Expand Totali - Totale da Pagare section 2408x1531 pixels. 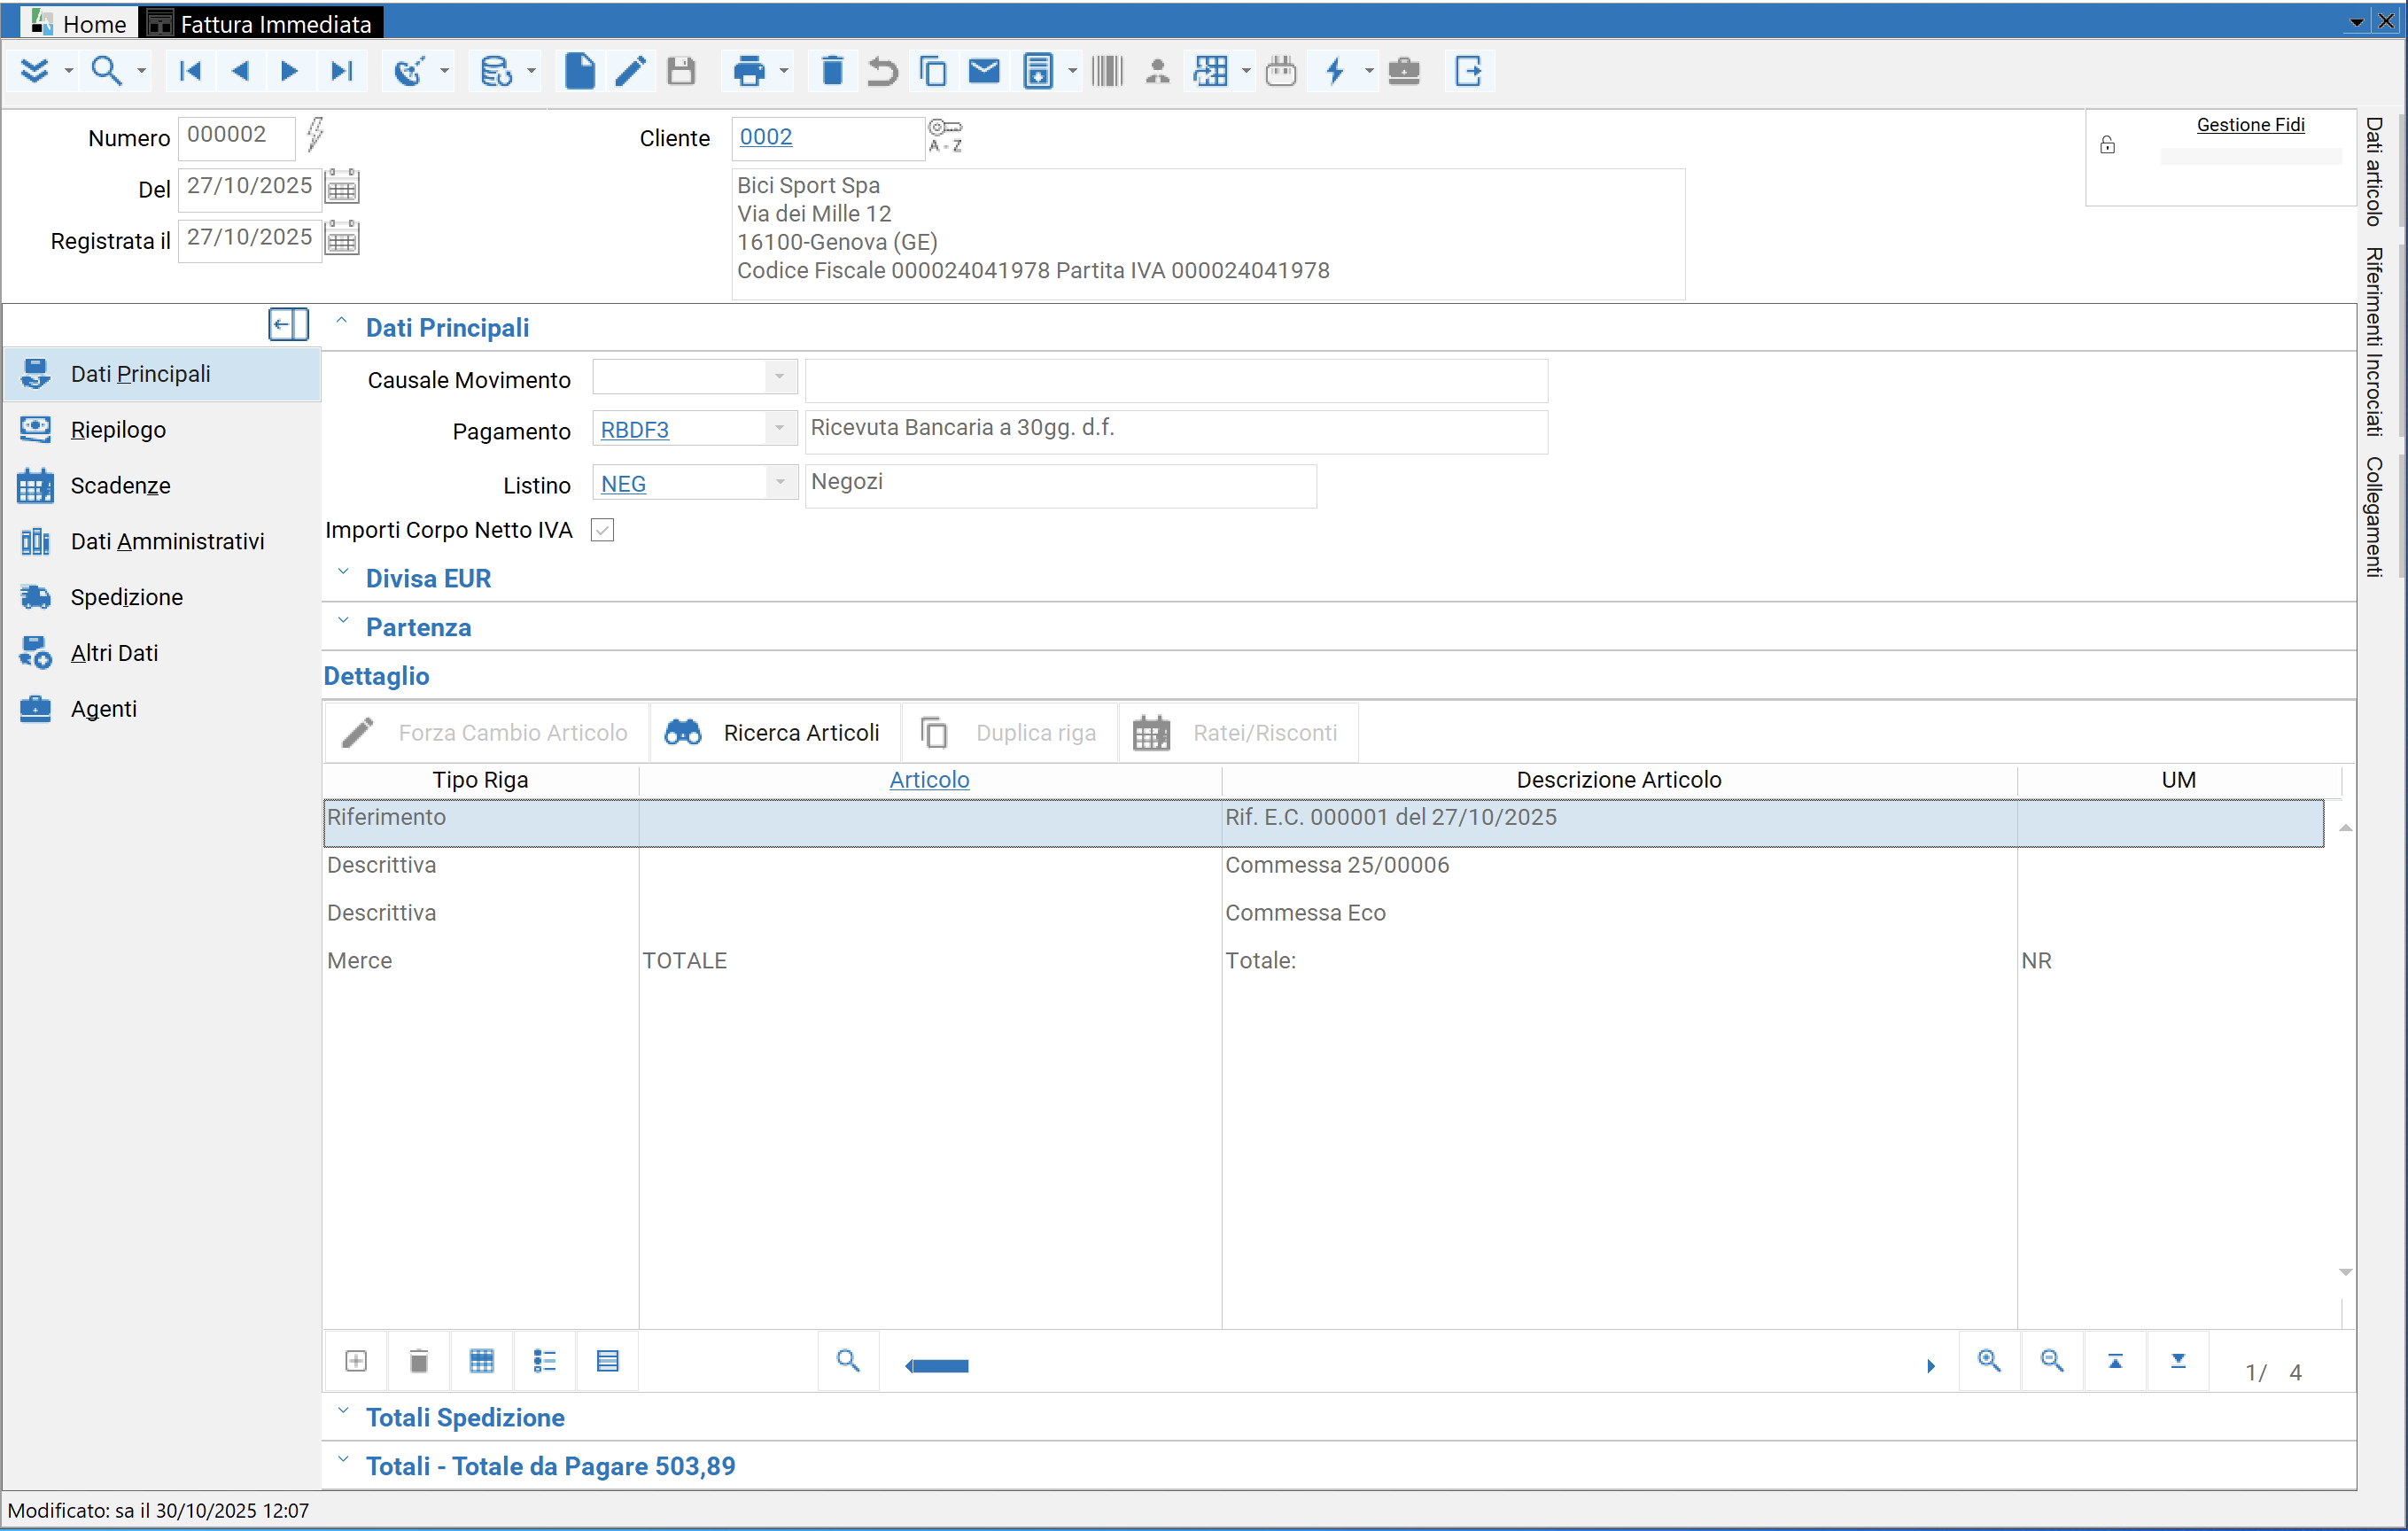coord(342,1461)
